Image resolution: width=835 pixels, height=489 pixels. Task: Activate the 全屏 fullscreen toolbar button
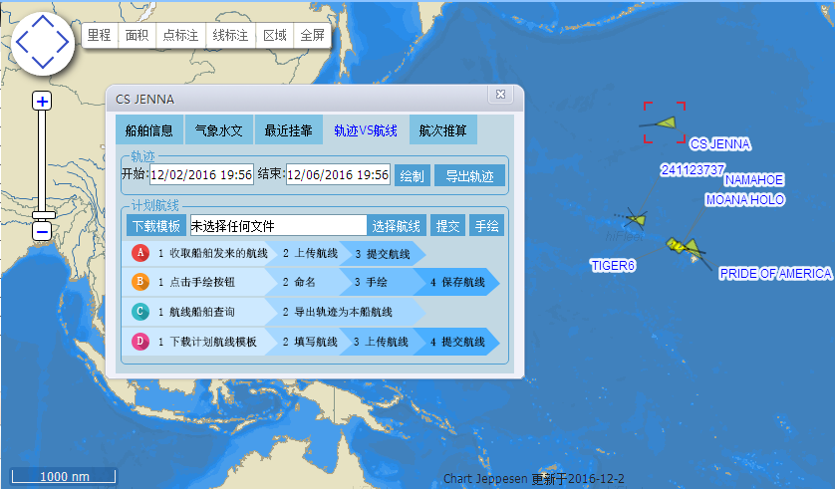[x=312, y=35]
